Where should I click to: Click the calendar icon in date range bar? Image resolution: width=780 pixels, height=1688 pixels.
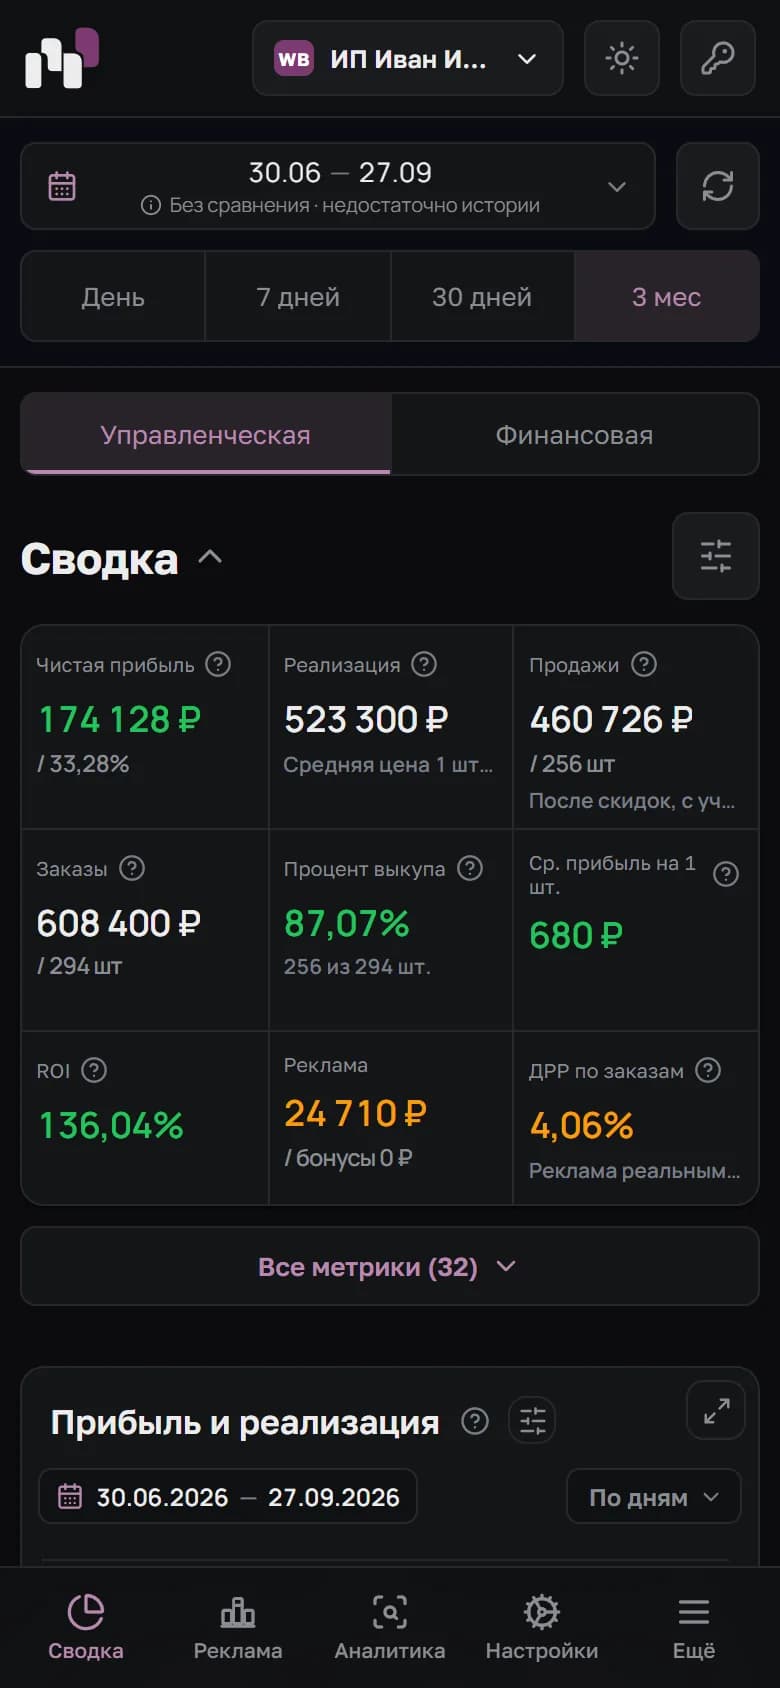tap(62, 186)
